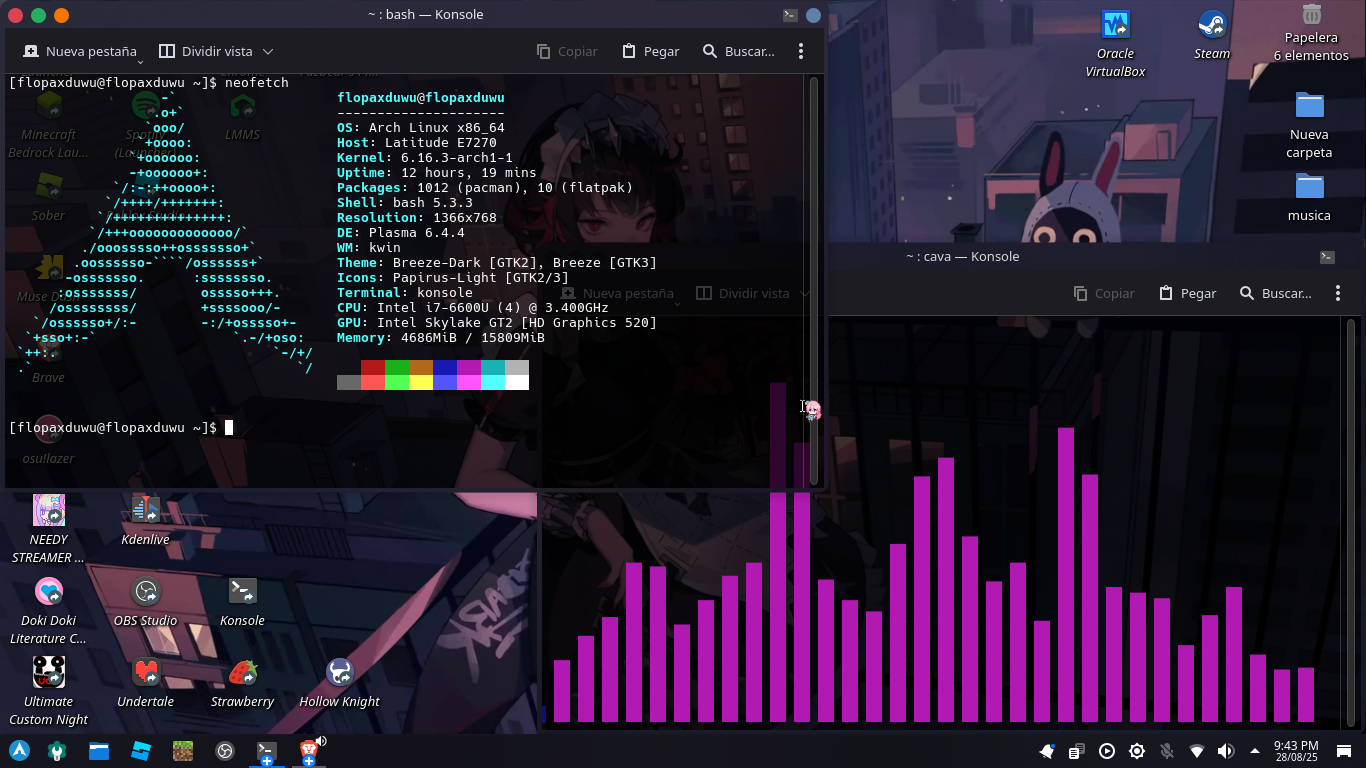Select the Konsole desktop icon
This screenshot has height=768, width=1366.
tap(242, 601)
